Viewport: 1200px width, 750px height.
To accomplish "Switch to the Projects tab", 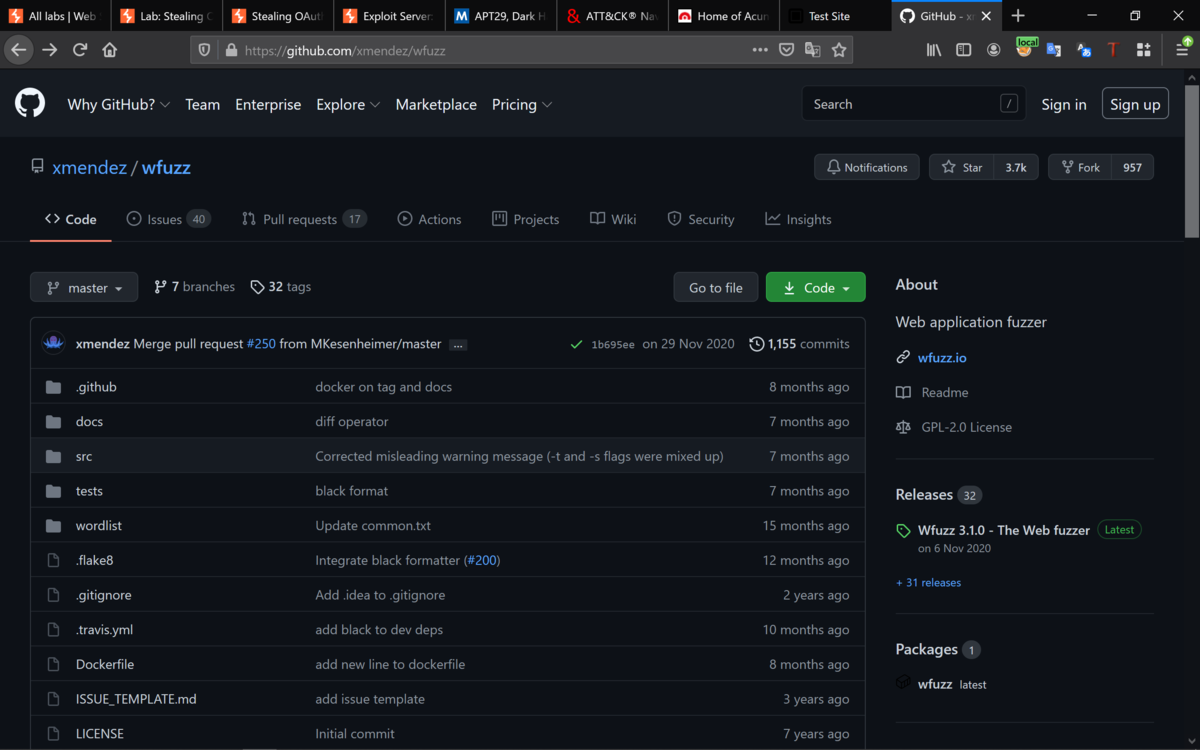I will tap(525, 219).
